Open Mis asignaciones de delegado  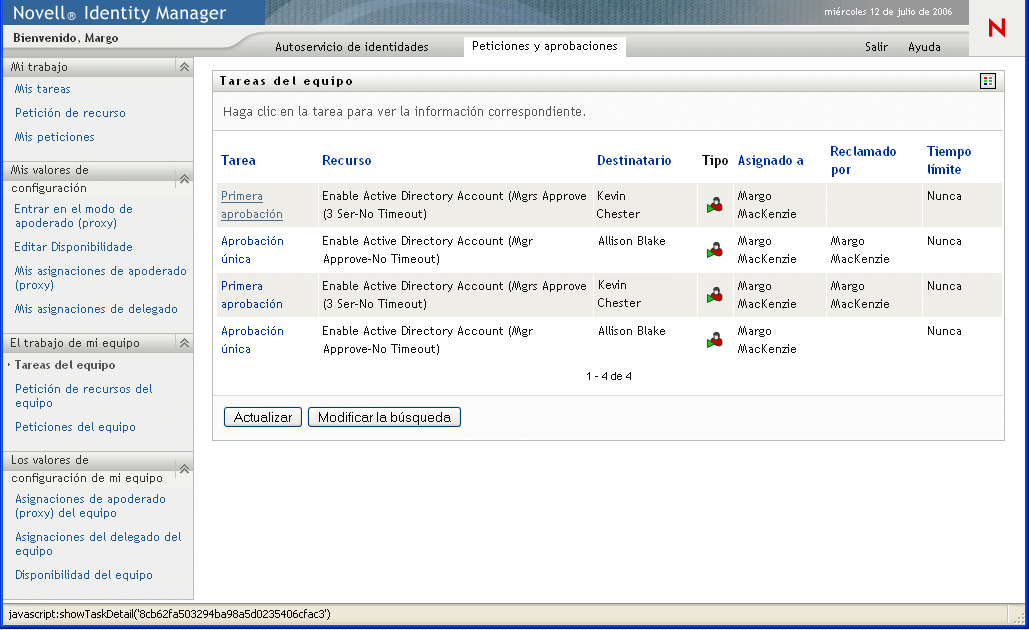pyautogui.click(x=96, y=308)
